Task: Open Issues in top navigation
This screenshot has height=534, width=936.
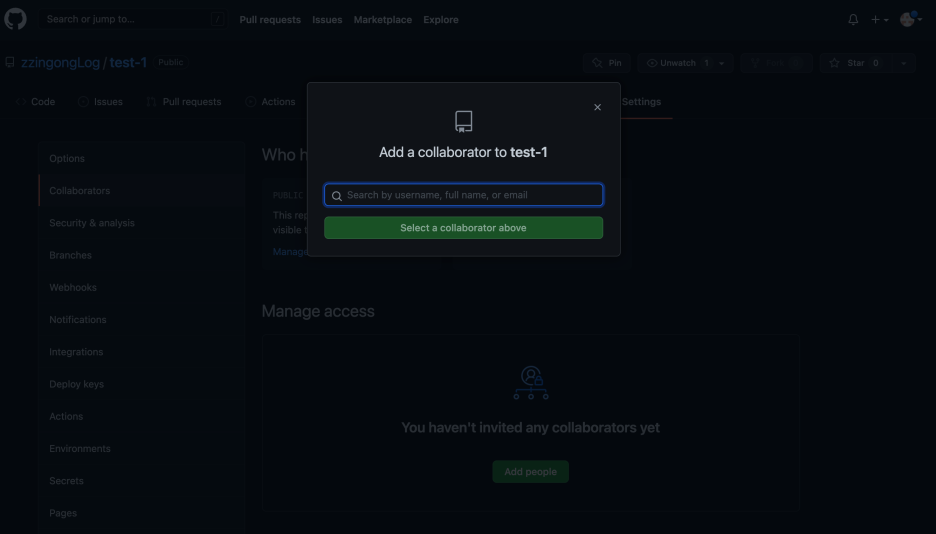Action: [x=327, y=20]
